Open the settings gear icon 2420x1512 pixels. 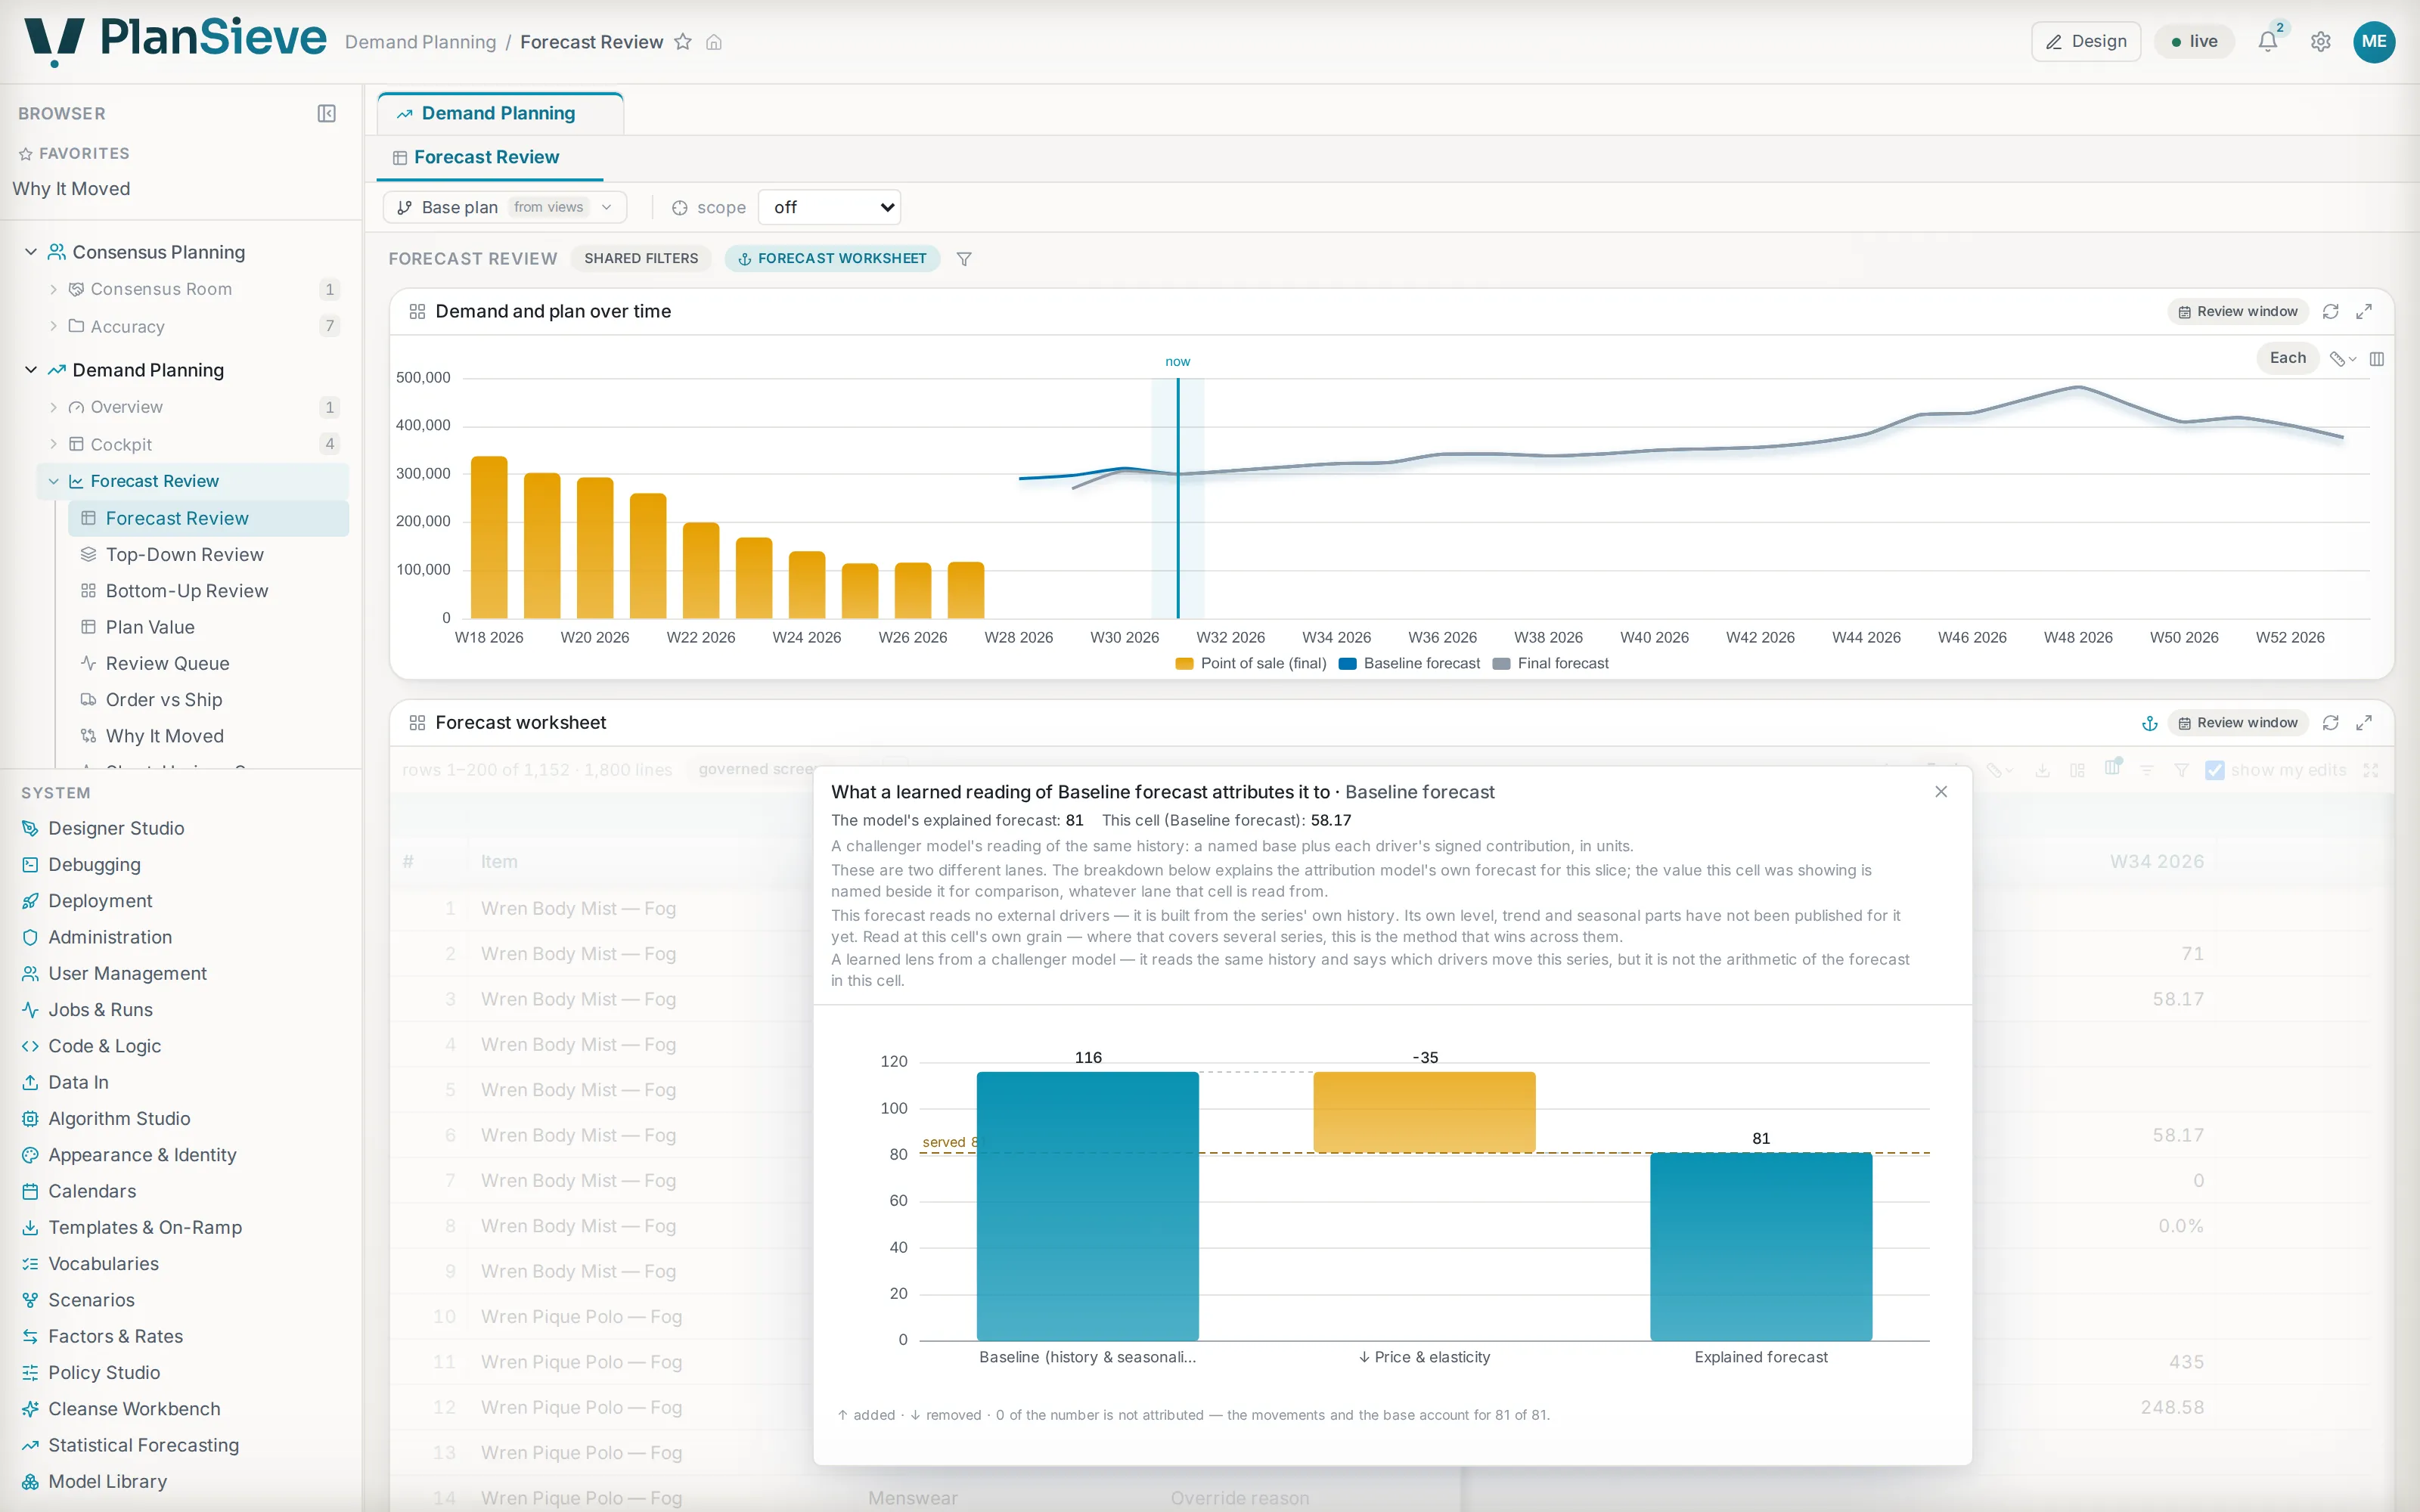coord(2320,42)
